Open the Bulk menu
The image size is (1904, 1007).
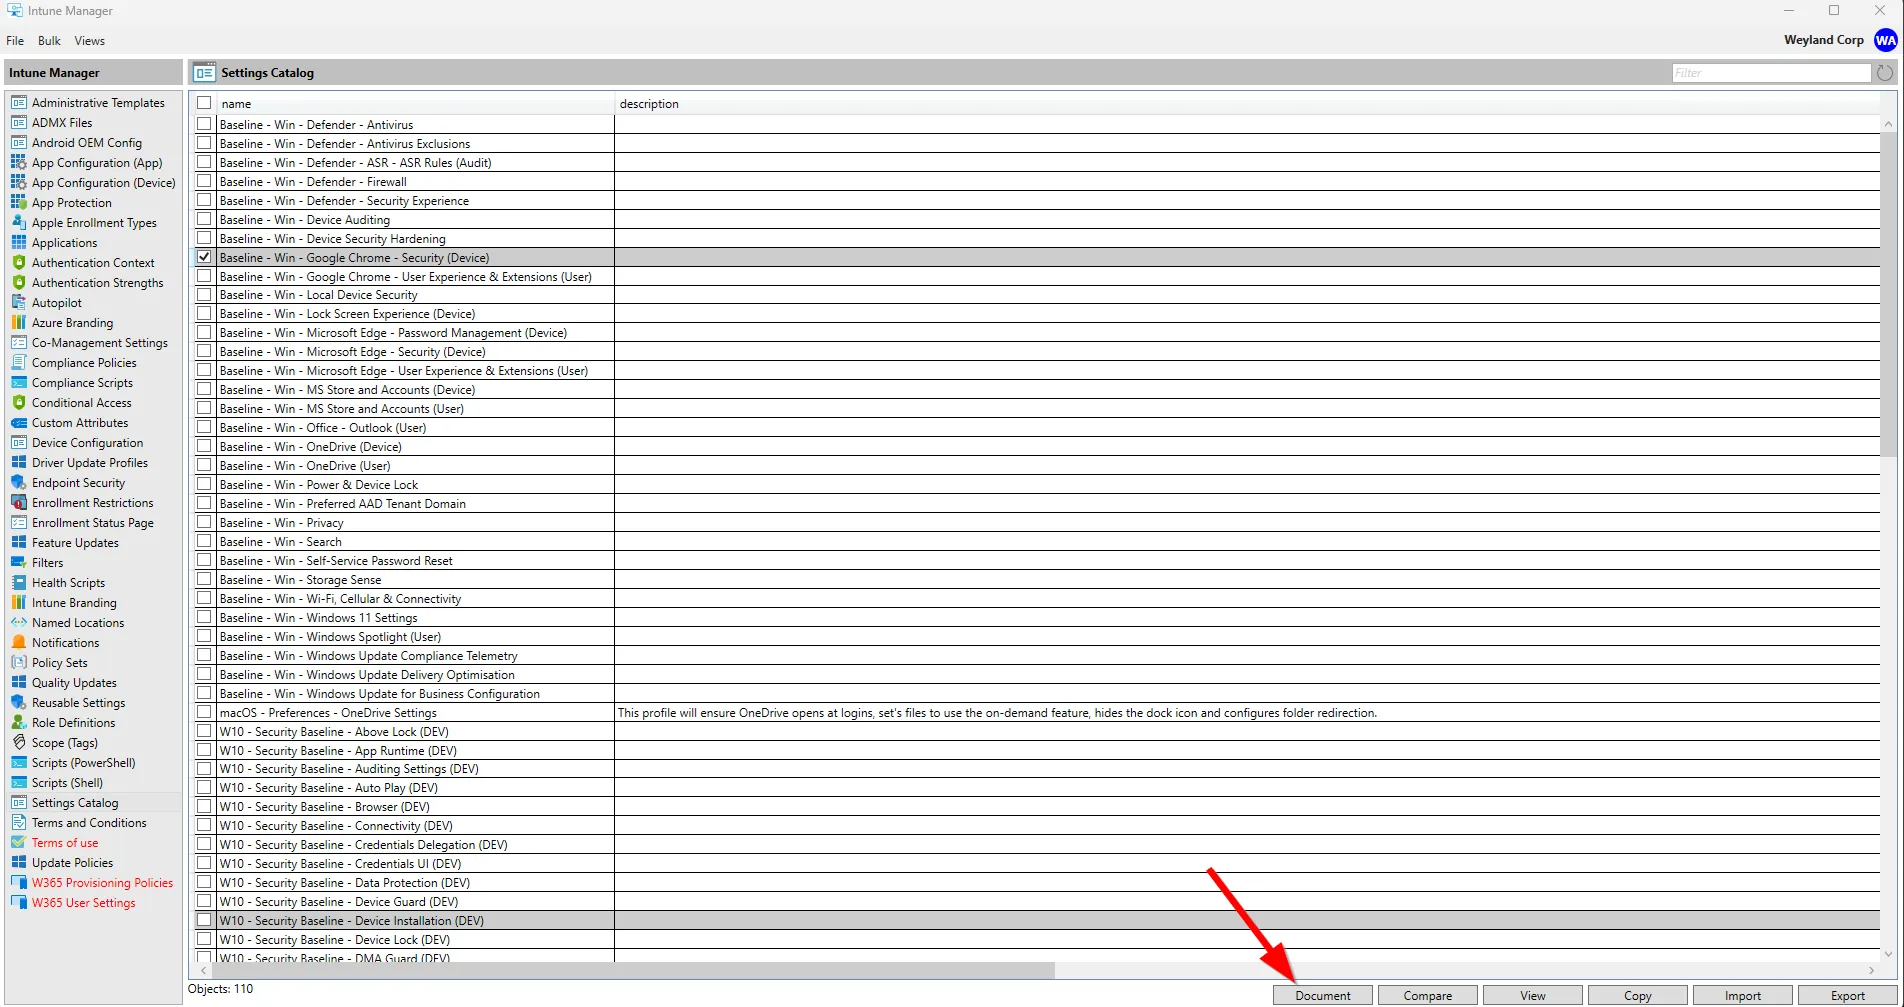(49, 41)
